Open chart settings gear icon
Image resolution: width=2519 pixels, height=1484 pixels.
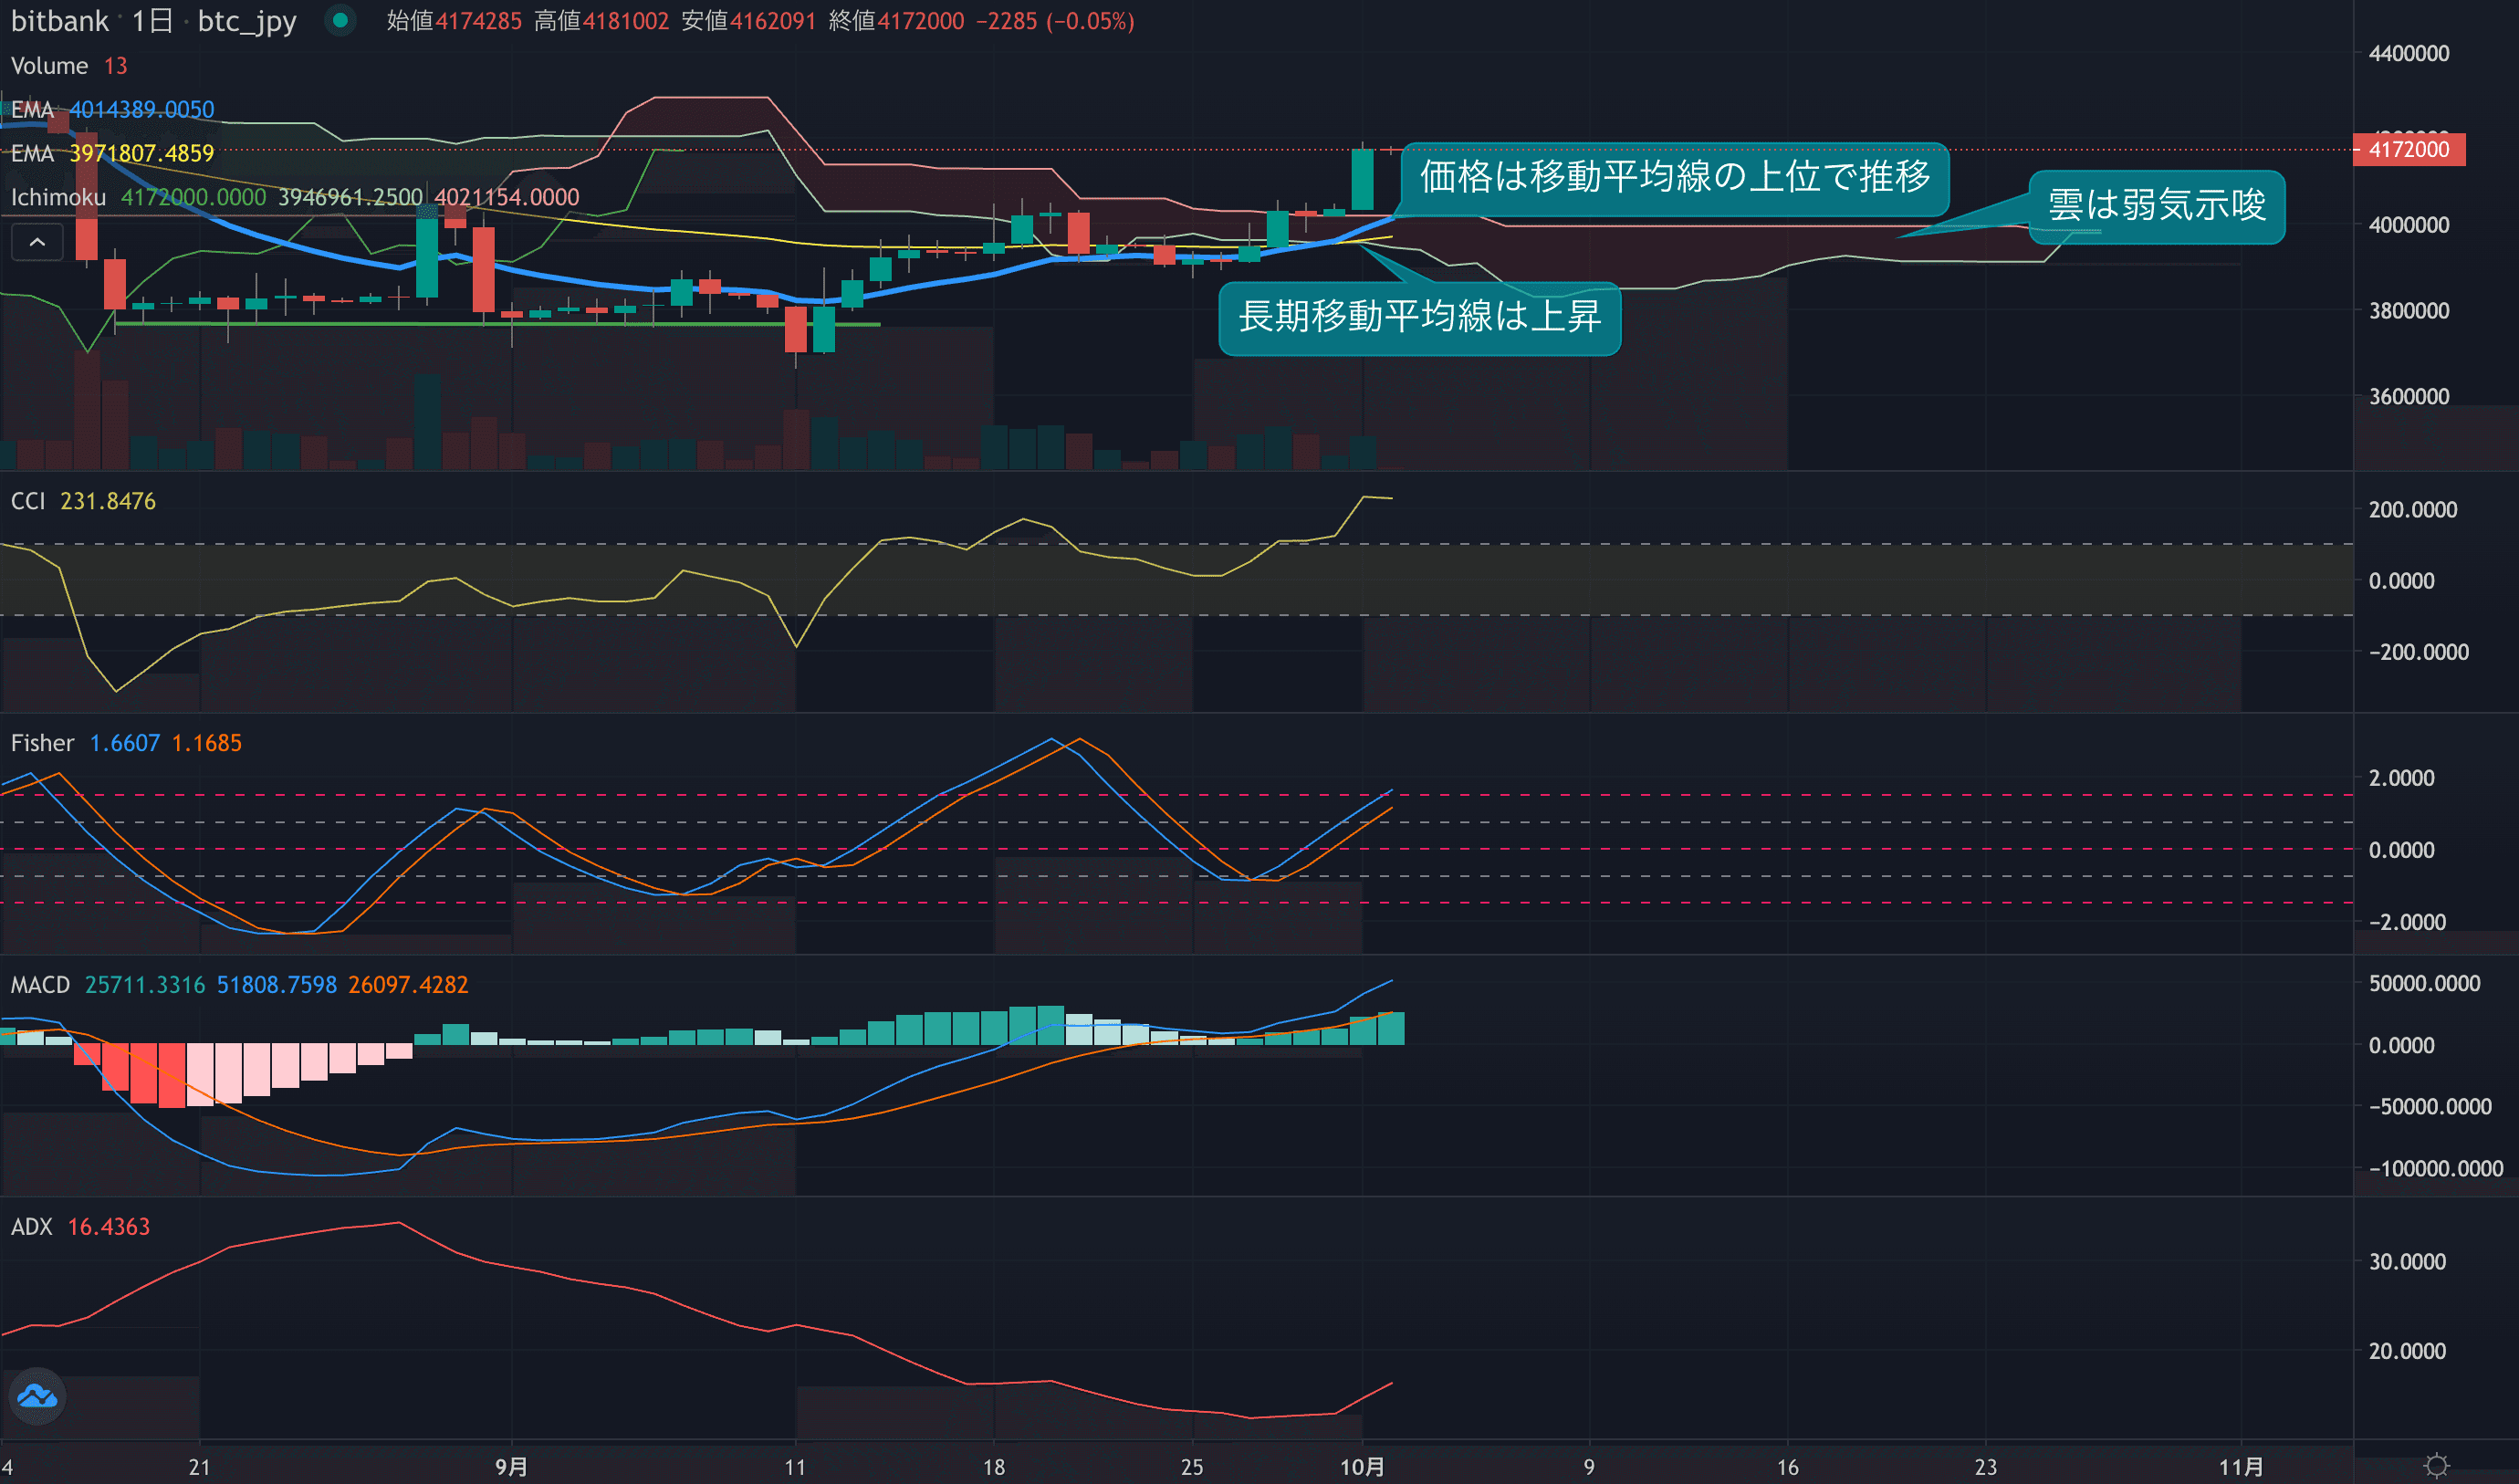pos(2436,1466)
